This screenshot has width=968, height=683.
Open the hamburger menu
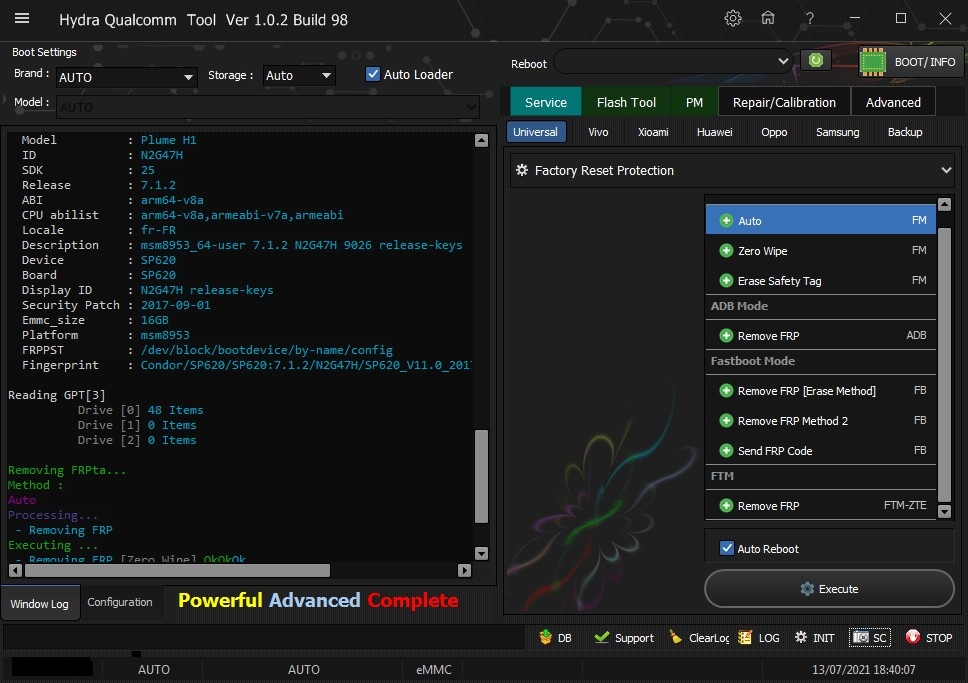tap(22, 19)
